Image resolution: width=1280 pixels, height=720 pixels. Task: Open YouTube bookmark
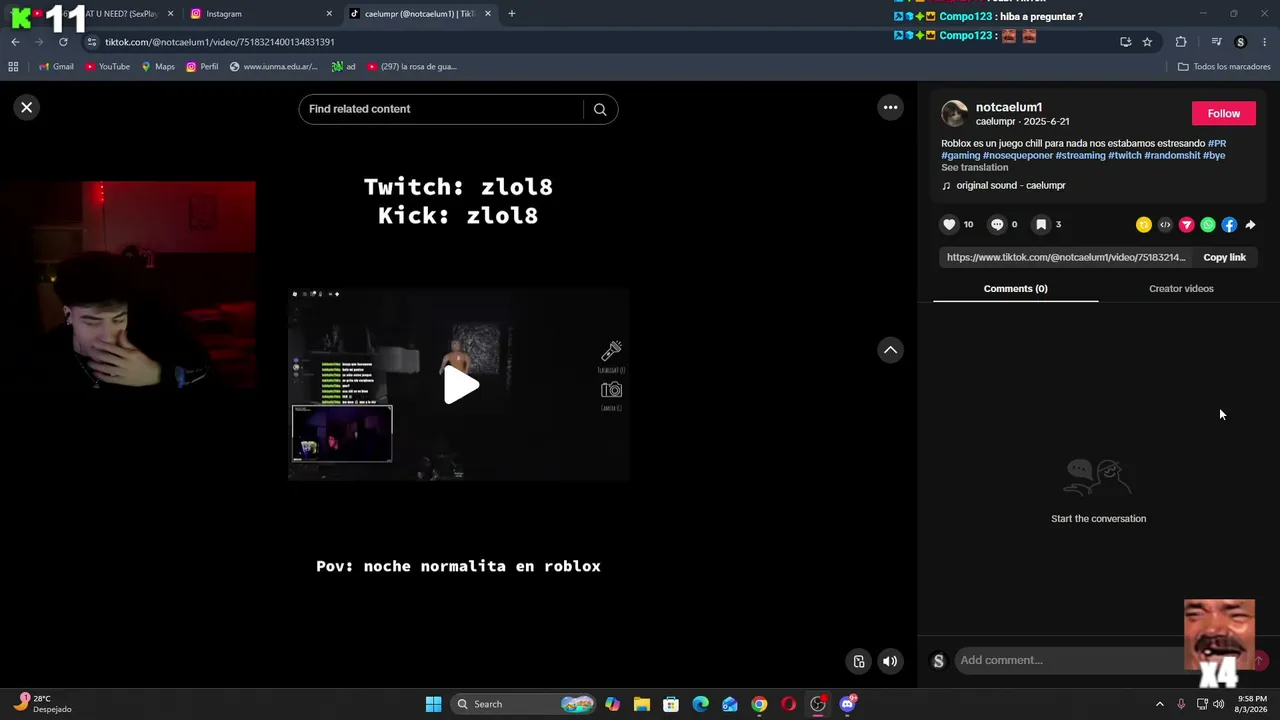click(x=107, y=67)
